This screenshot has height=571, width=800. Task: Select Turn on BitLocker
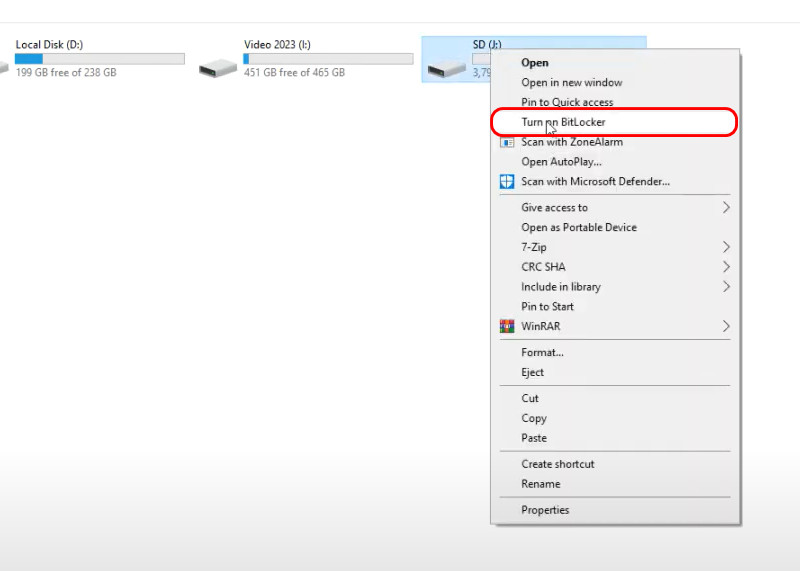(615, 122)
